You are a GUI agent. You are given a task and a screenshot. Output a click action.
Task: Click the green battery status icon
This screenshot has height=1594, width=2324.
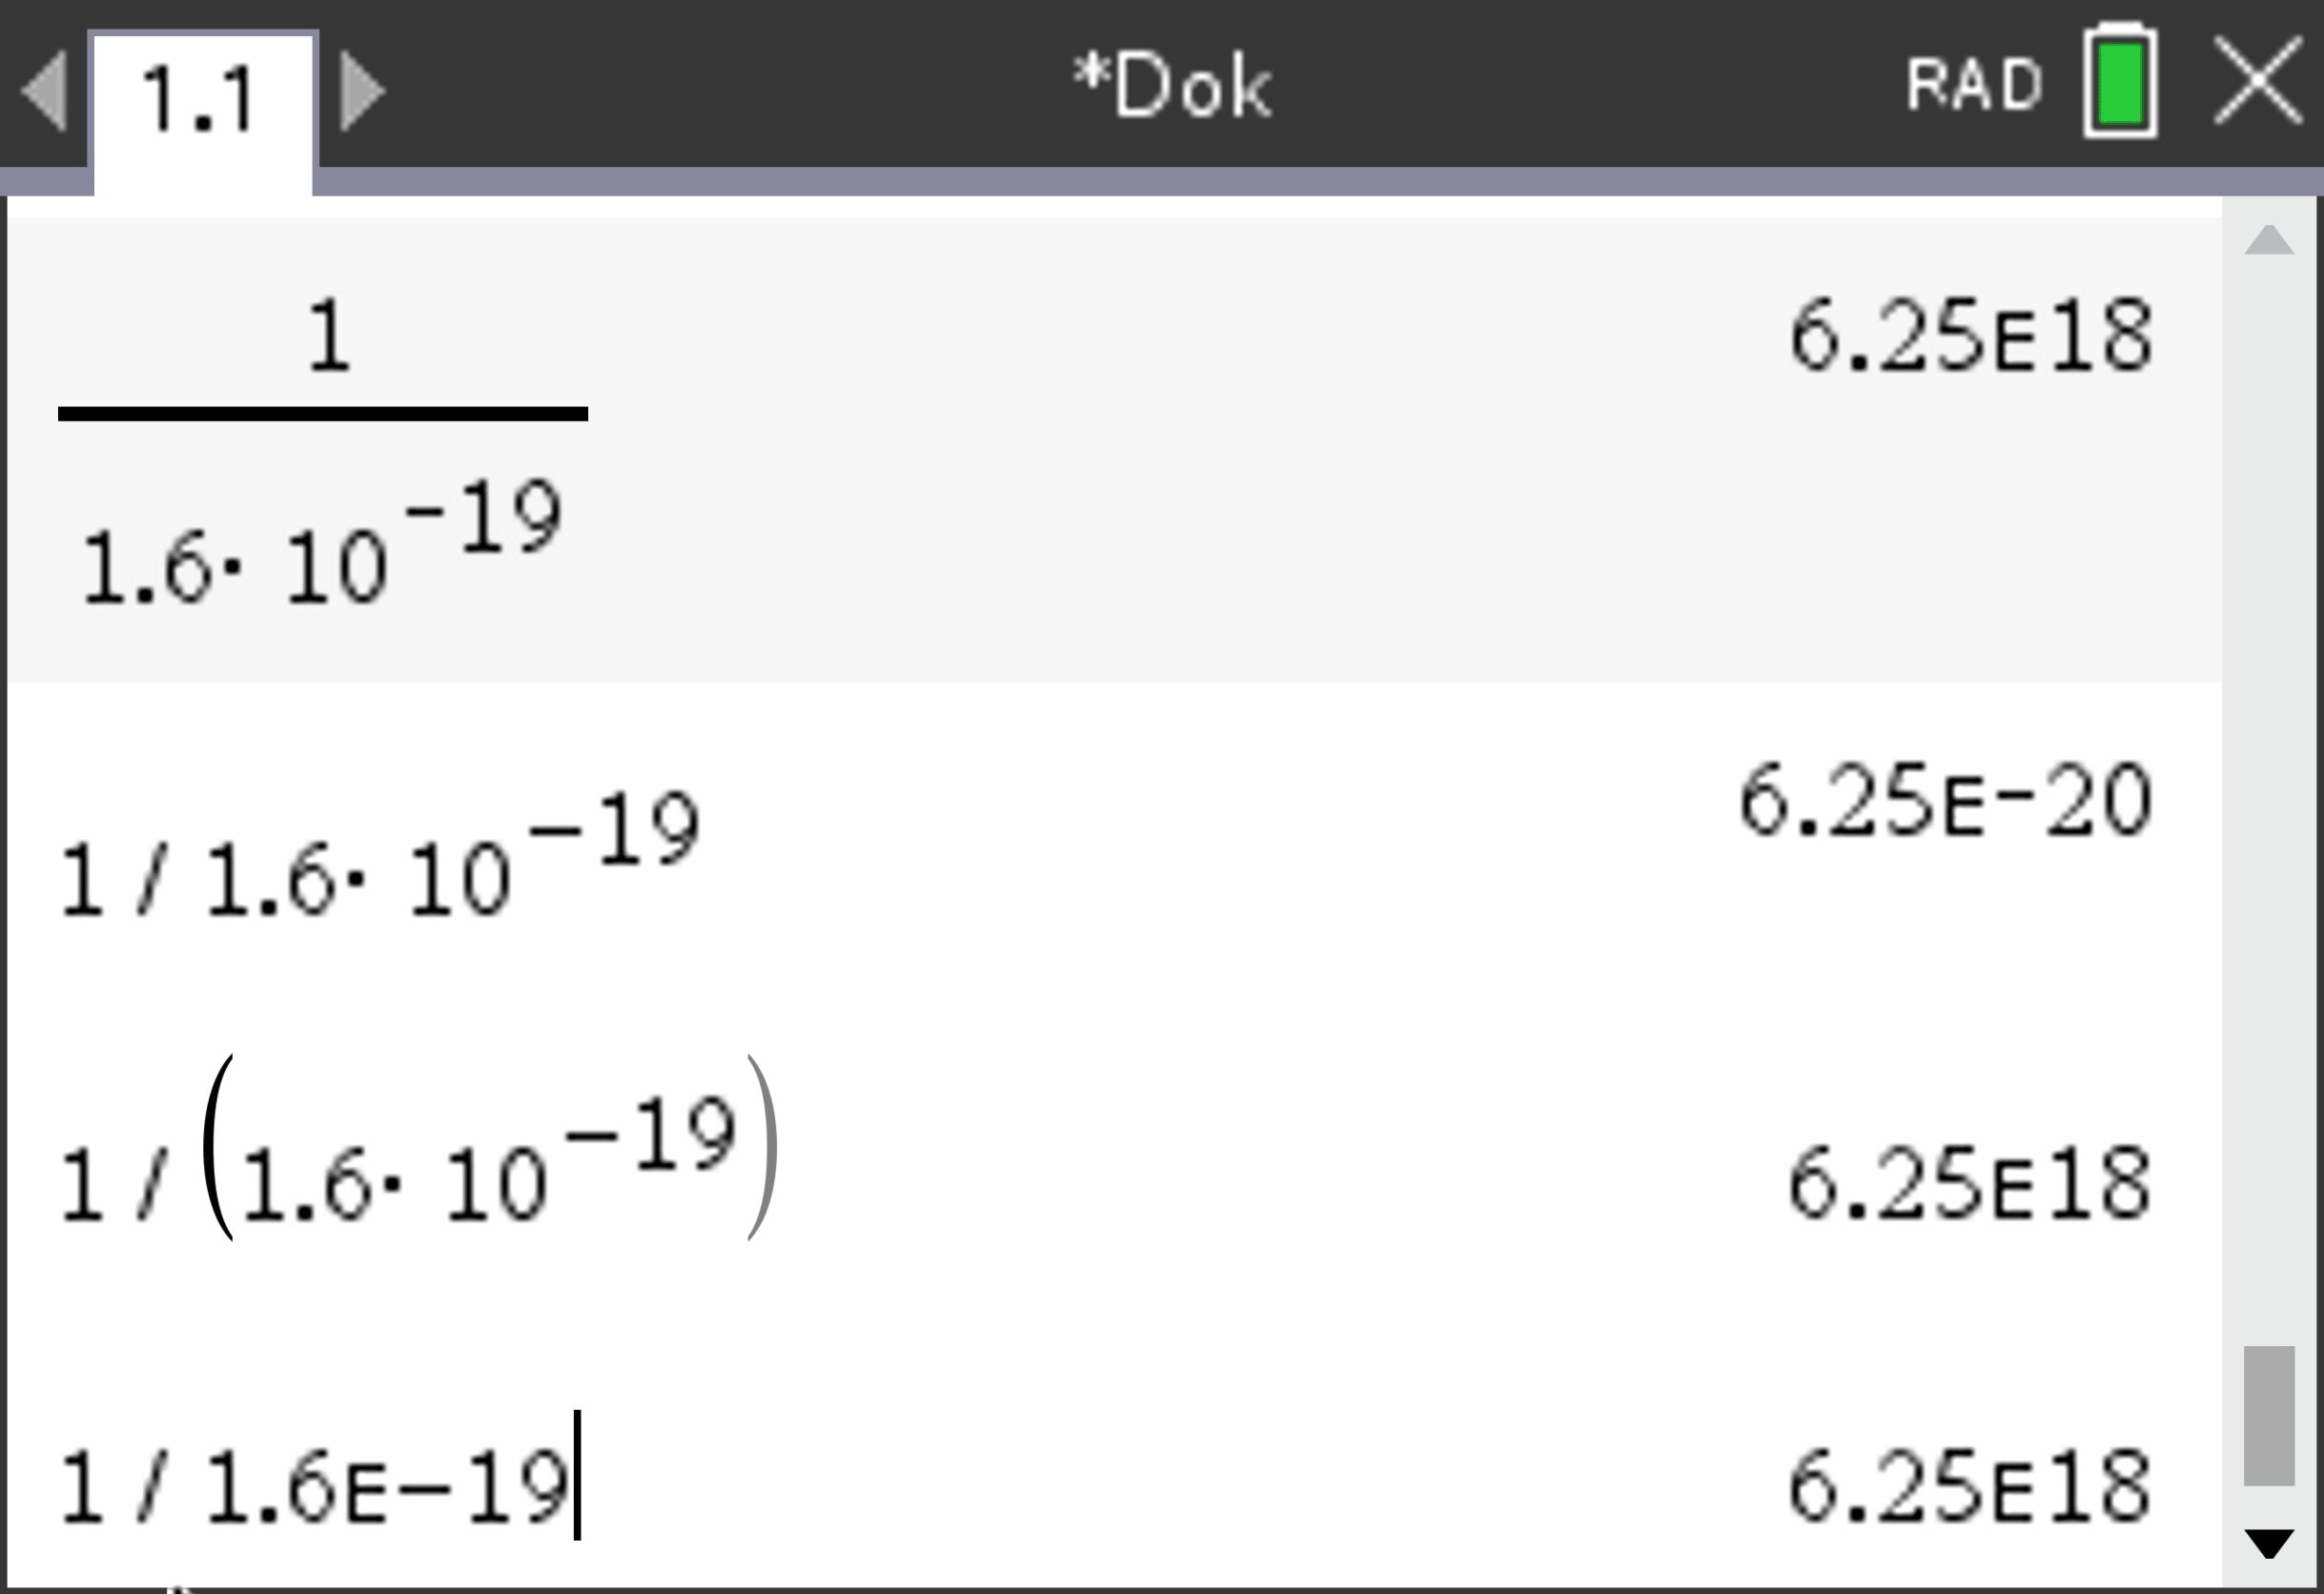pos(2119,80)
